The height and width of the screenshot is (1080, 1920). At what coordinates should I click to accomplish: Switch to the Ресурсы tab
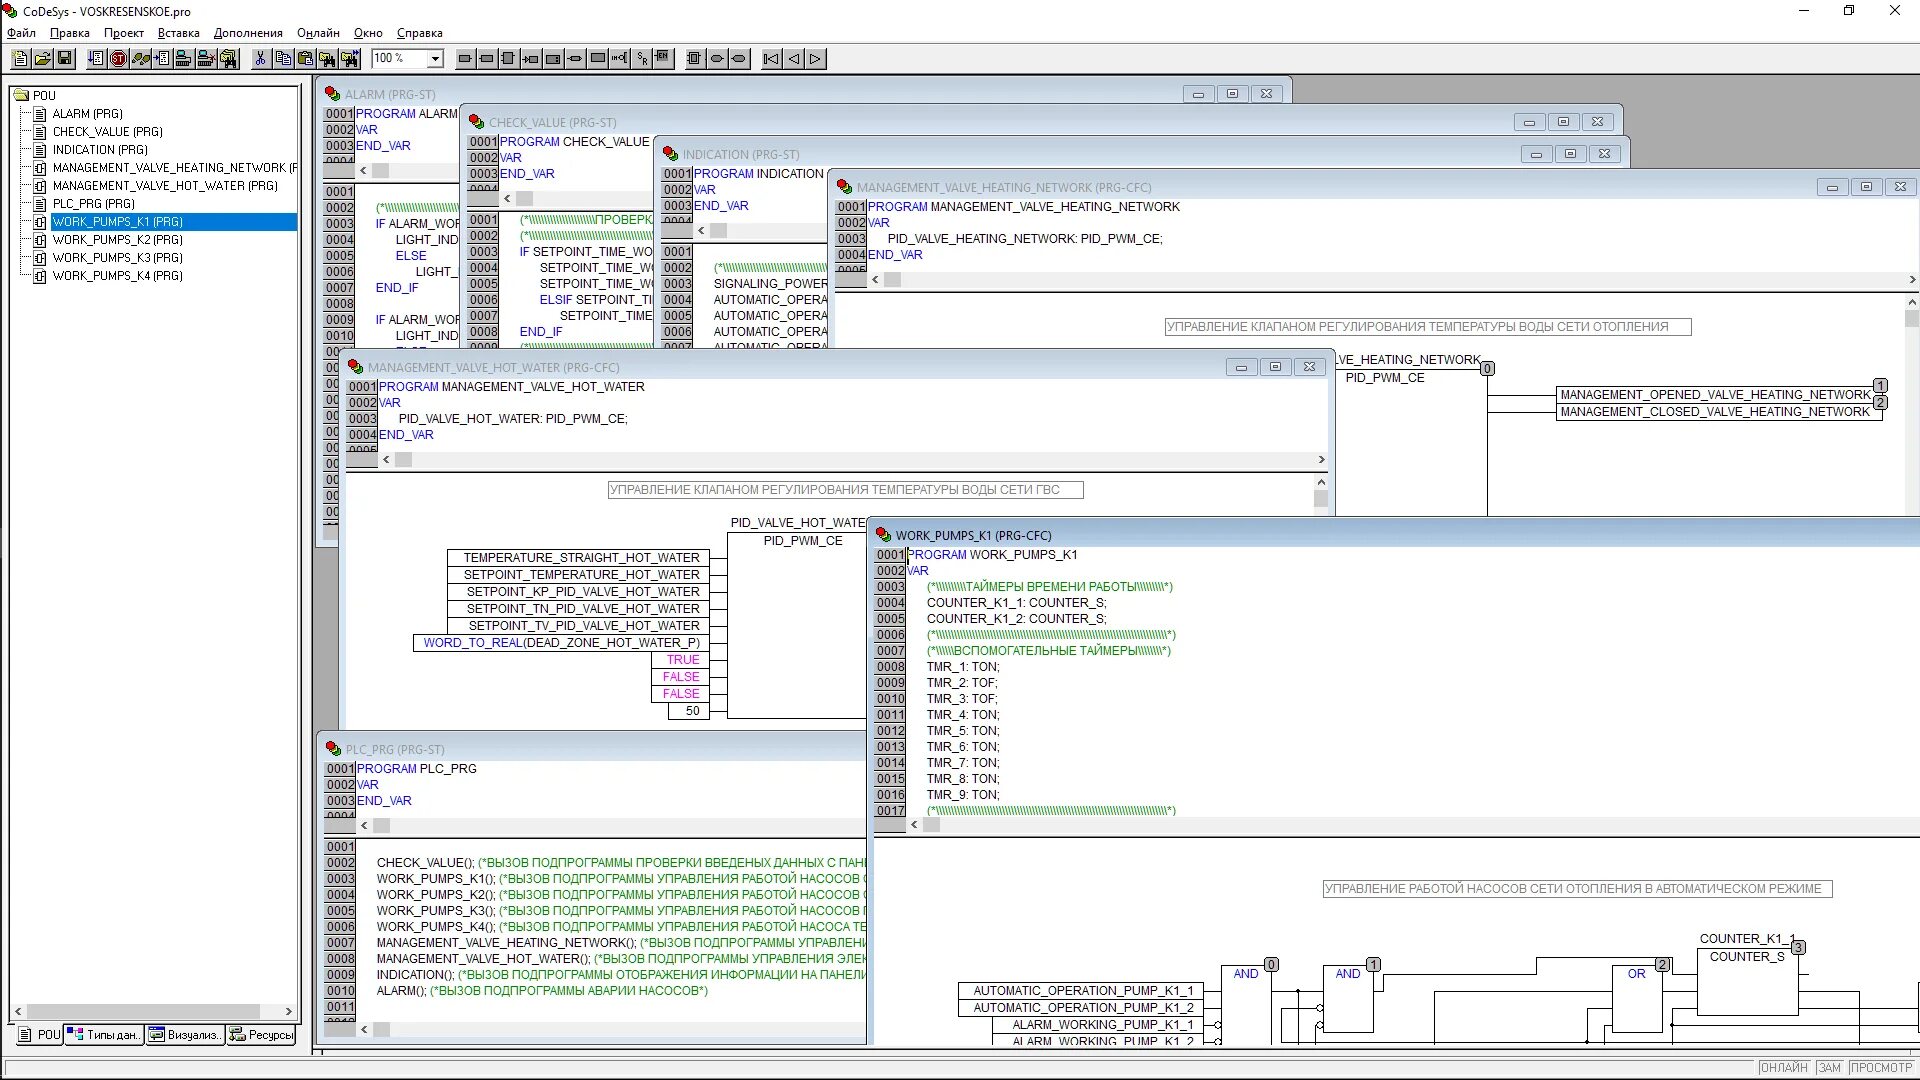(262, 1035)
